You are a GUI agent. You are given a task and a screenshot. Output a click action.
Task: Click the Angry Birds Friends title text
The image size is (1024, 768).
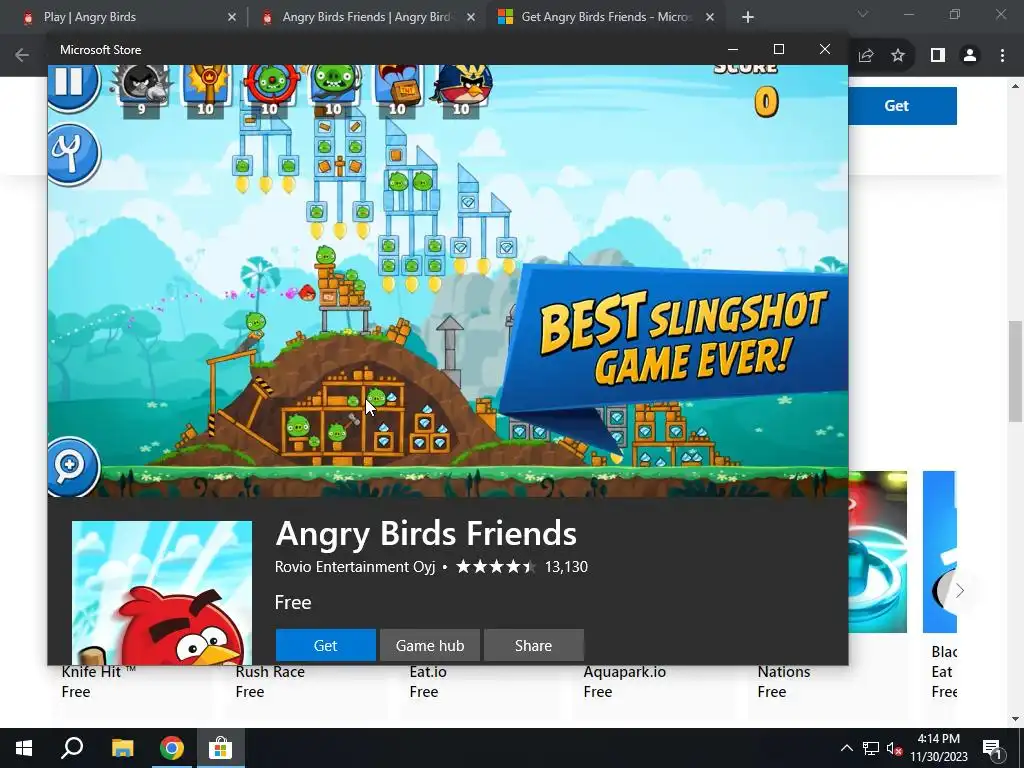point(426,534)
